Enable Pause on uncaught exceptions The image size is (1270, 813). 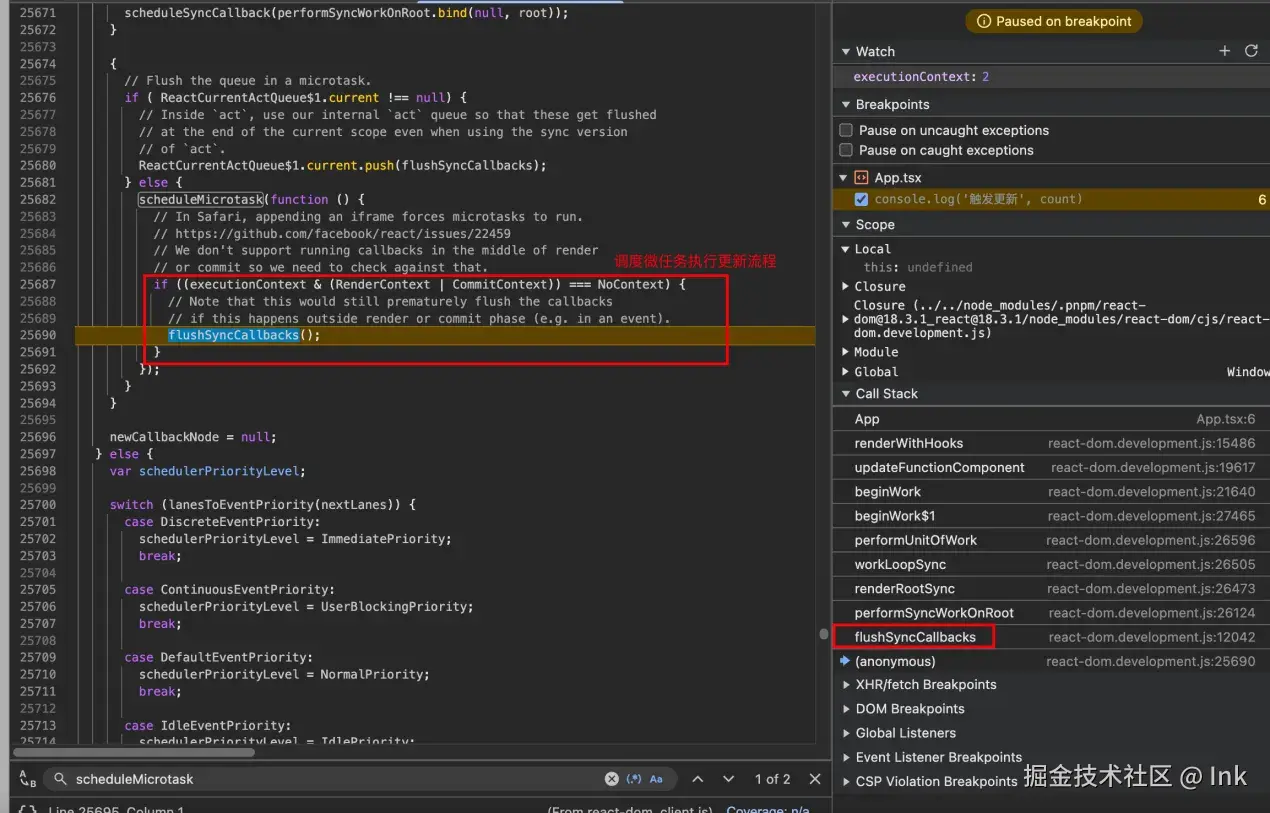click(846, 130)
